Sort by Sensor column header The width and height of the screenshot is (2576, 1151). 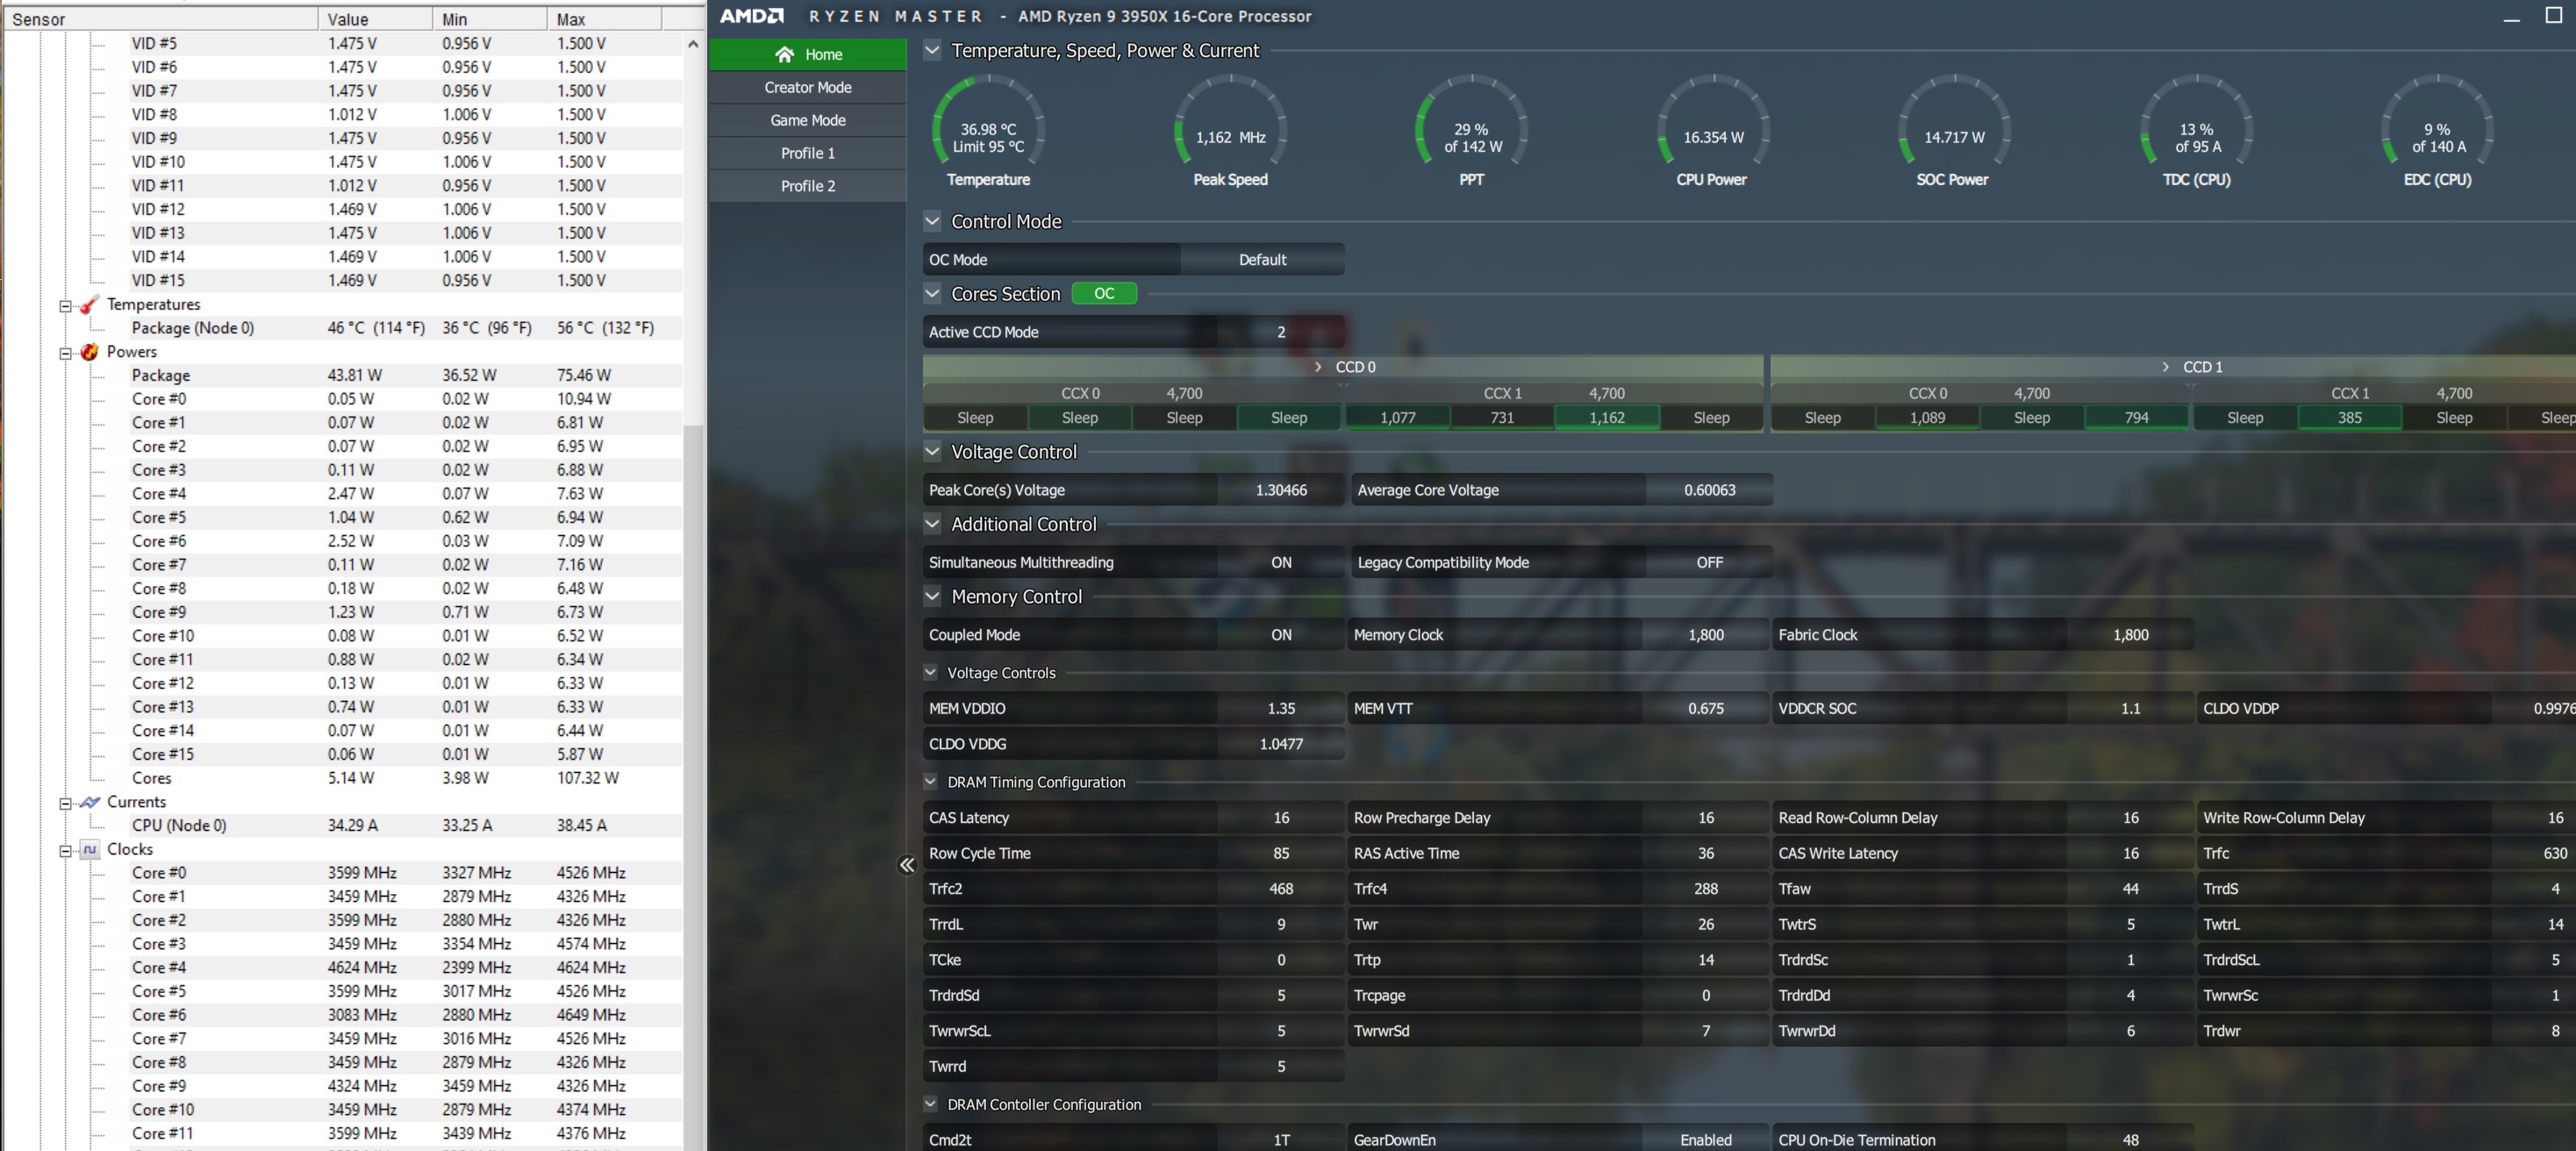[161, 18]
